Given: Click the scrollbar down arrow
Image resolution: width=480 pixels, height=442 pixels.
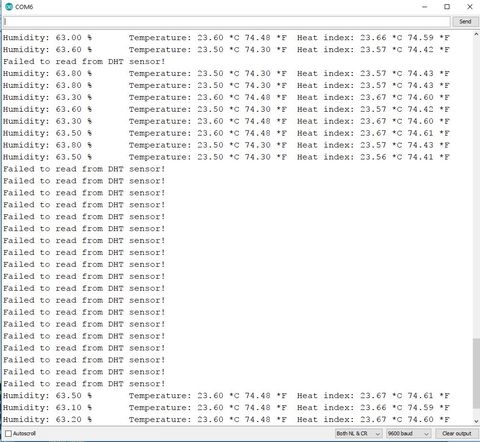Looking at the screenshot, I should pyautogui.click(x=476, y=421).
